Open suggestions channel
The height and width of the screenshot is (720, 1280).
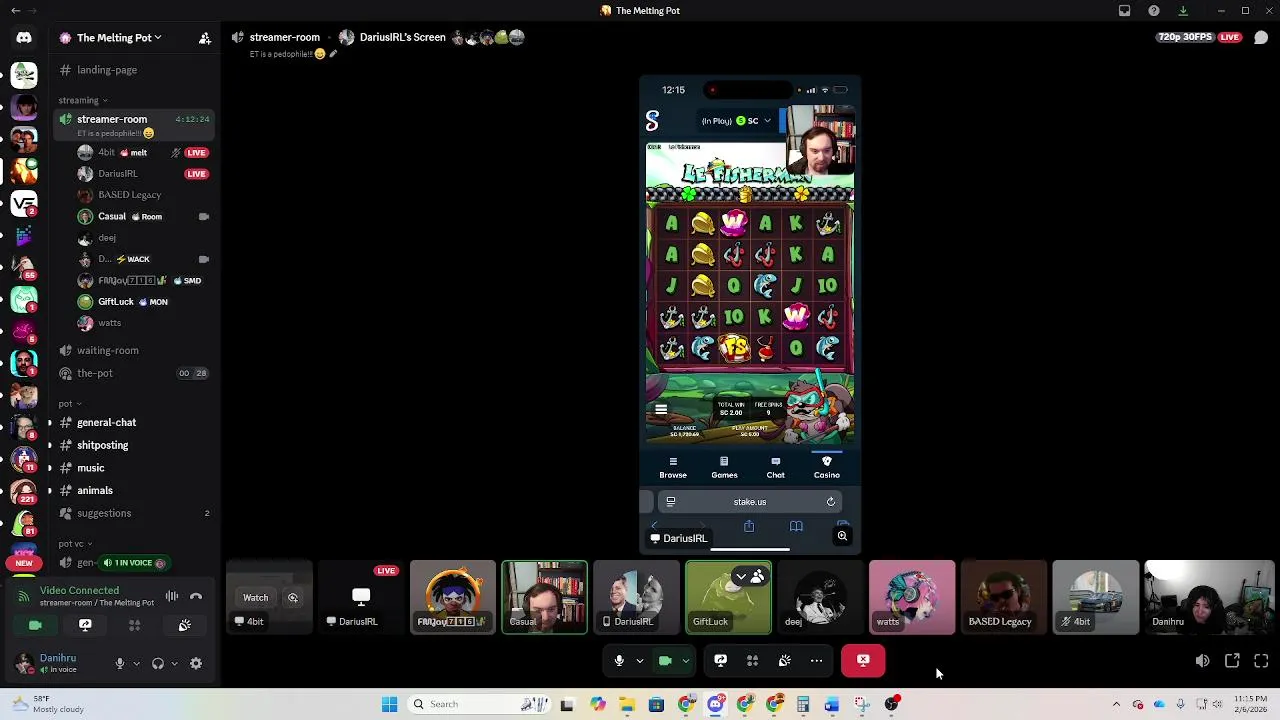tap(133, 513)
